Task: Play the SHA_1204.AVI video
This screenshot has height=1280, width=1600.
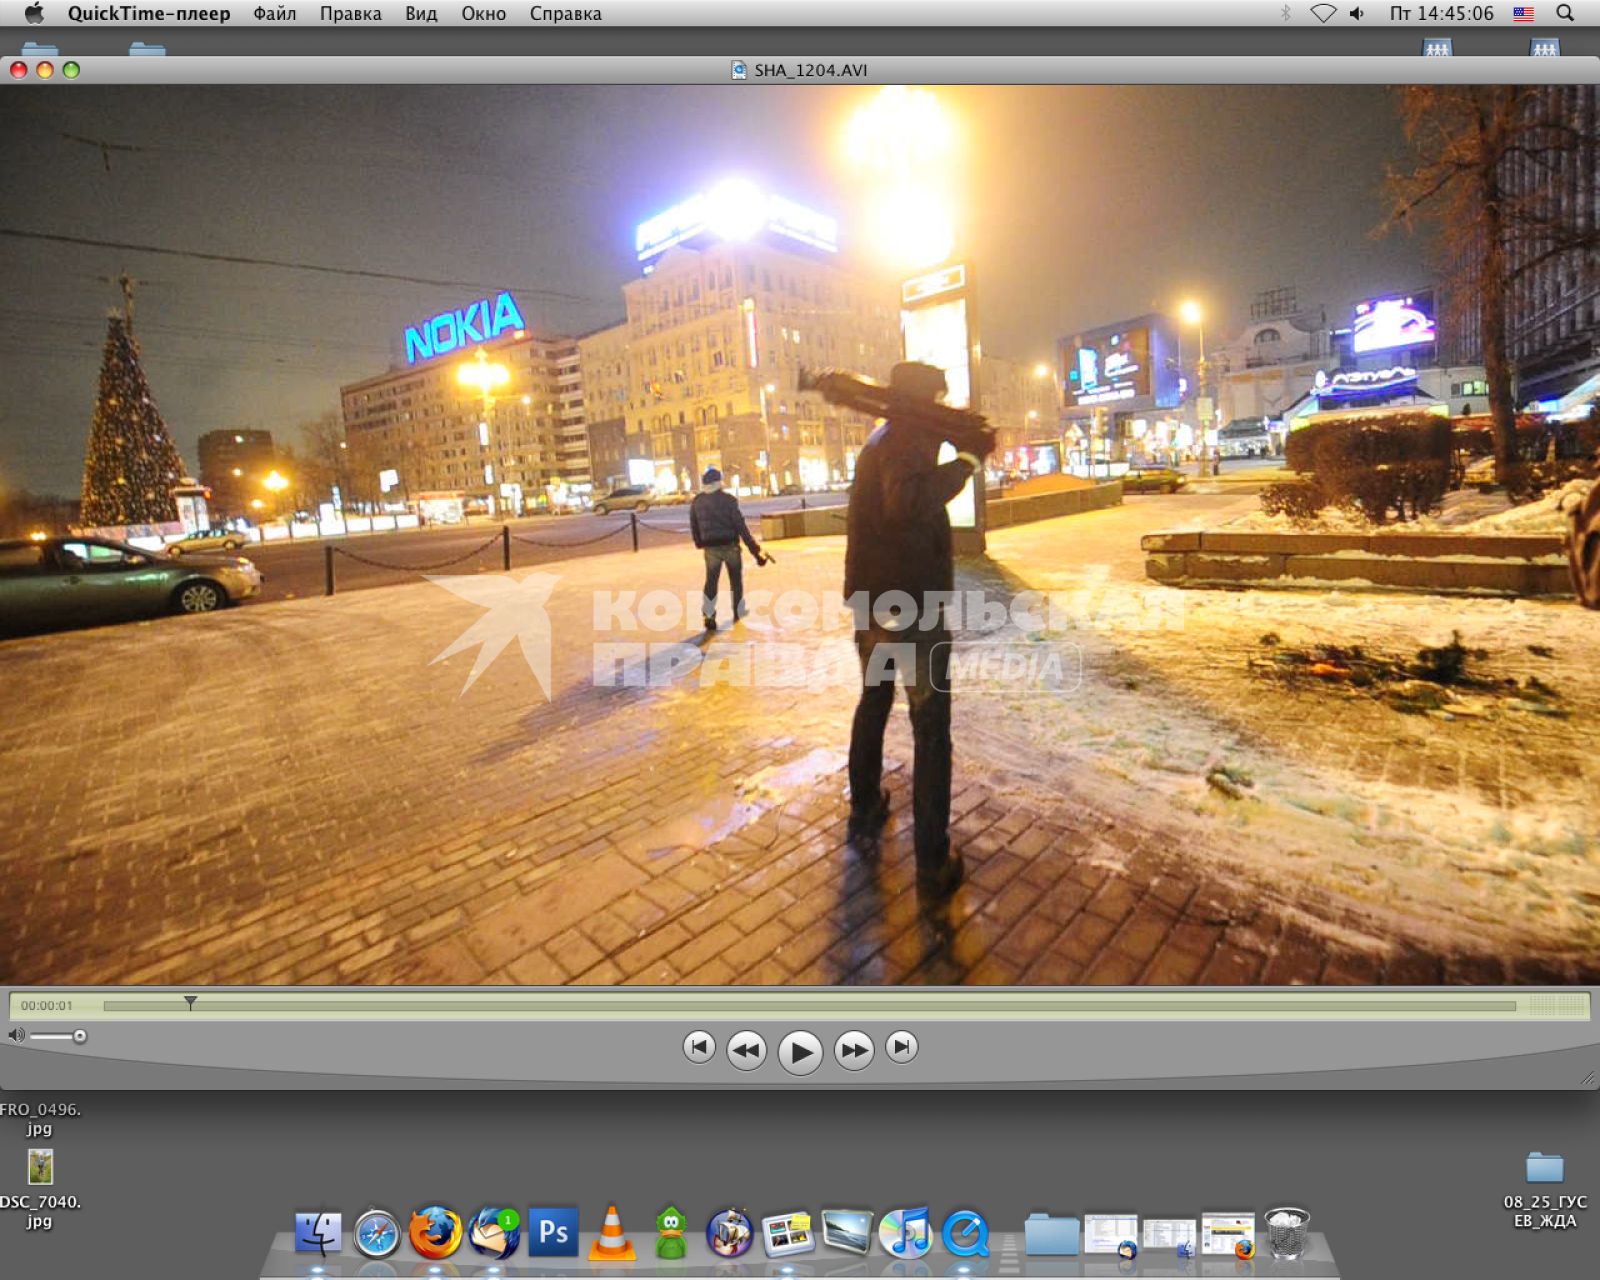Action: tap(800, 1052)
